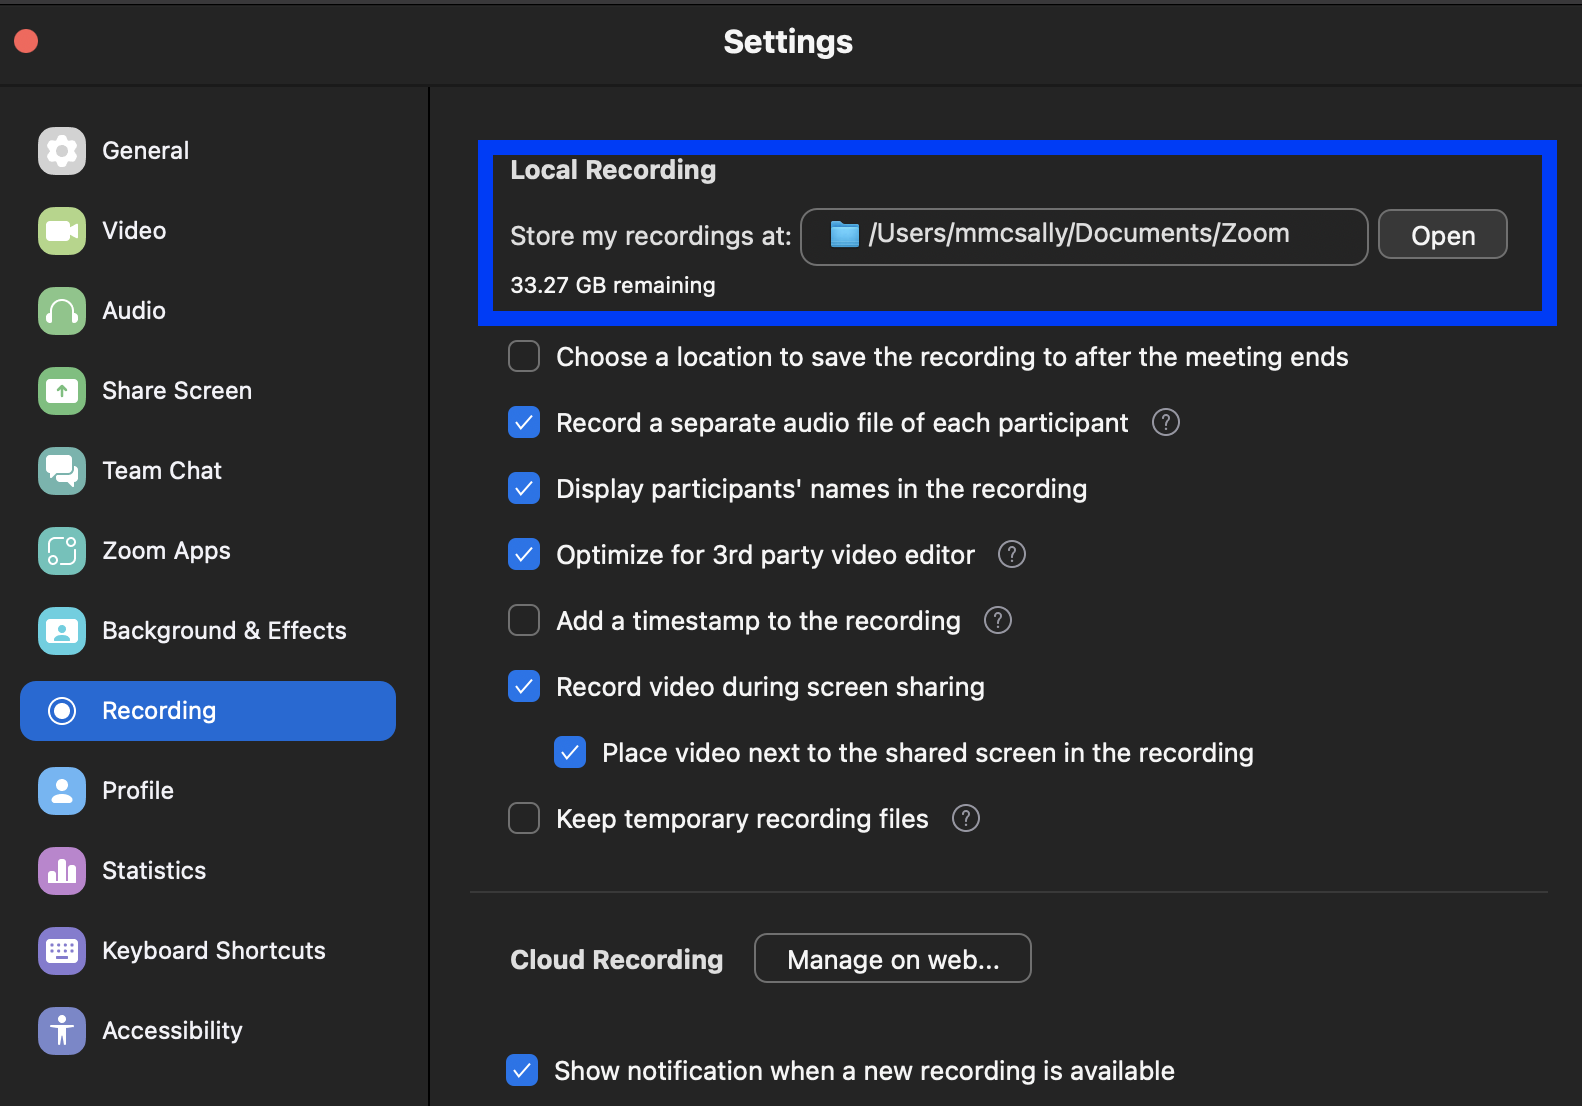Open the Statistics chart icon
This screenshot has height=1106, width=1582.
62,871
